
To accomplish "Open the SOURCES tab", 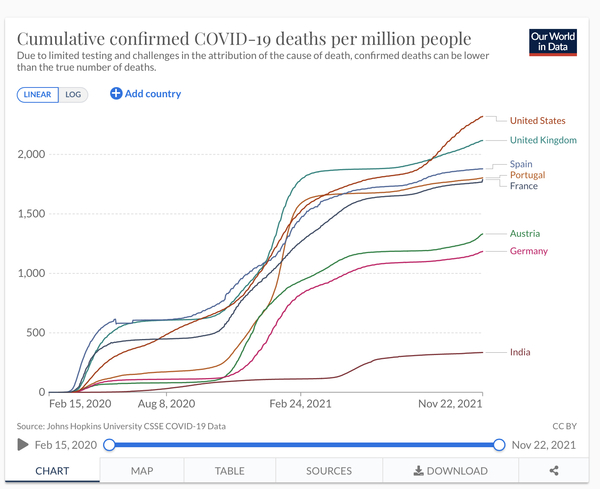I will point(328,470).
